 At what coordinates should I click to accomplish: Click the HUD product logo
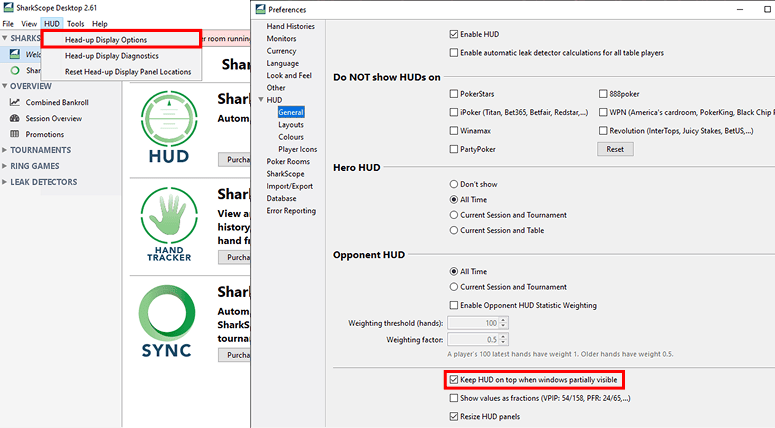click(169, 127)
